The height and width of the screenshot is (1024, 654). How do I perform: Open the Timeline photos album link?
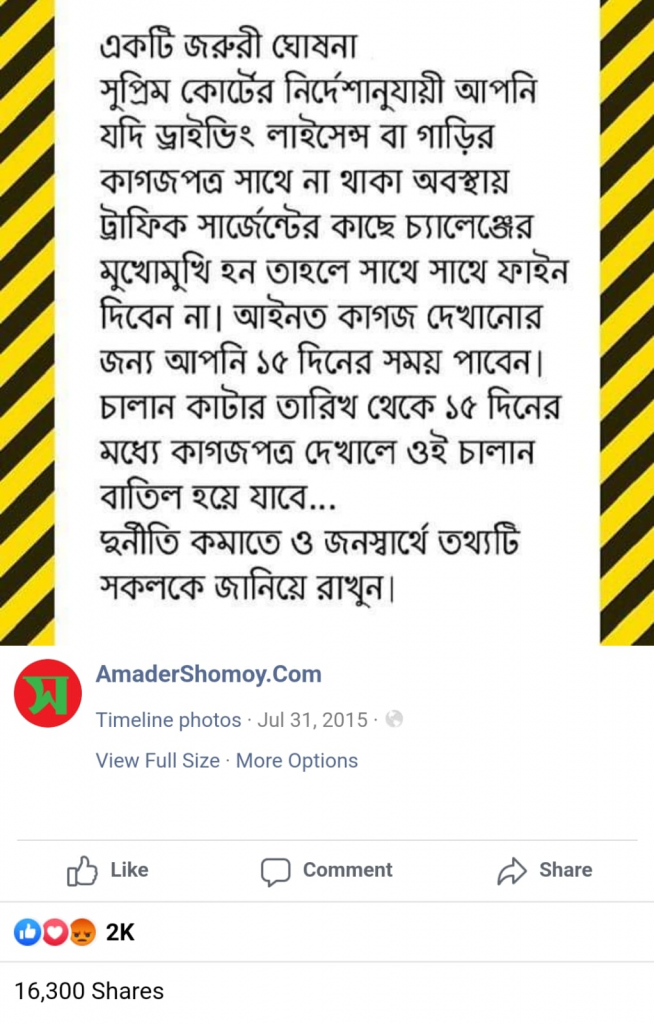coord(169,720)
